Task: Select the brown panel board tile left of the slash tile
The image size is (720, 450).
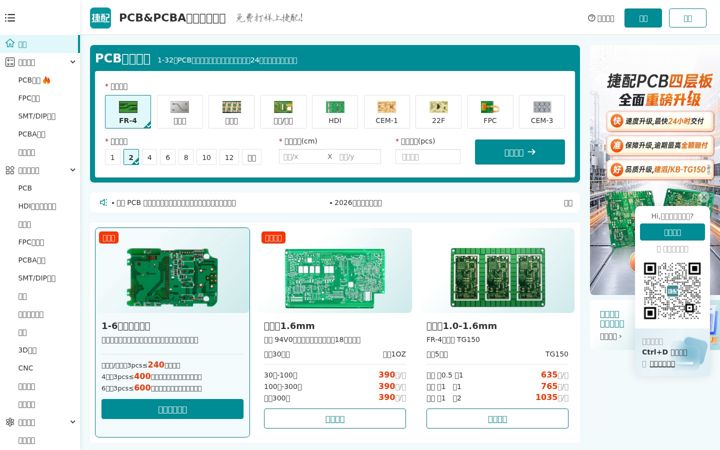Action: click(231, 112)
